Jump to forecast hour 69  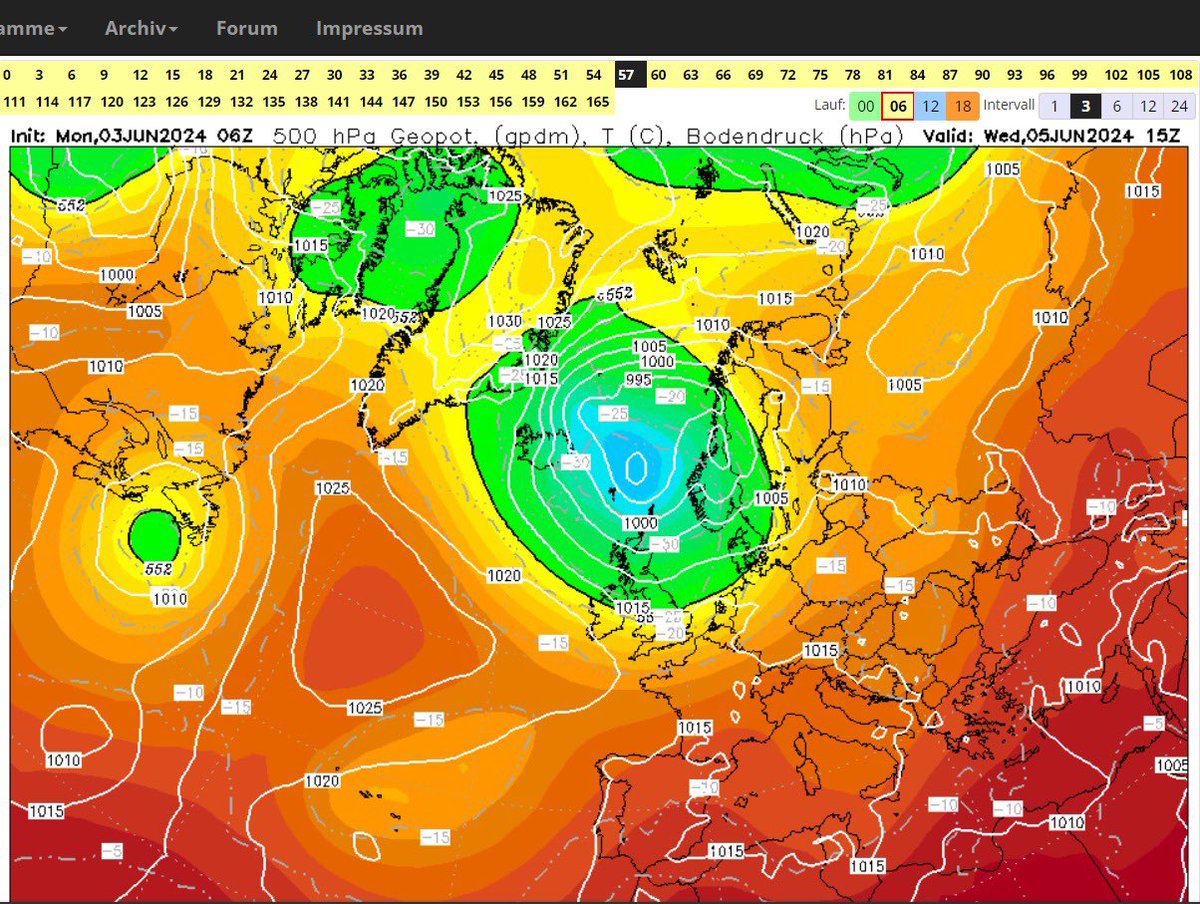point(755,75)
